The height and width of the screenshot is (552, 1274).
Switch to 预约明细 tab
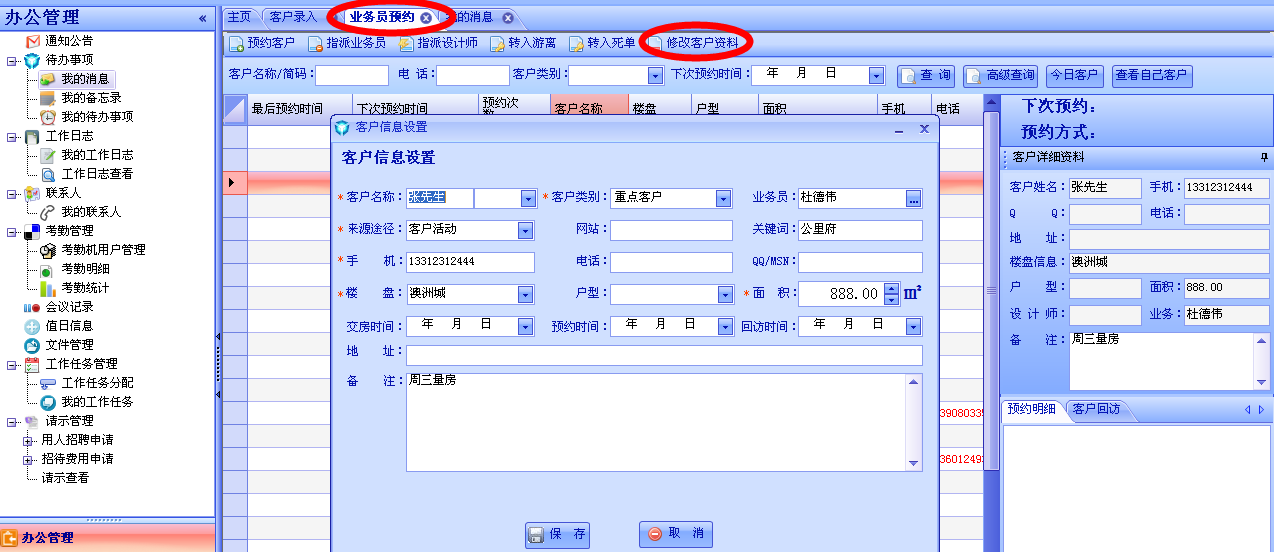pos(1031,409)
